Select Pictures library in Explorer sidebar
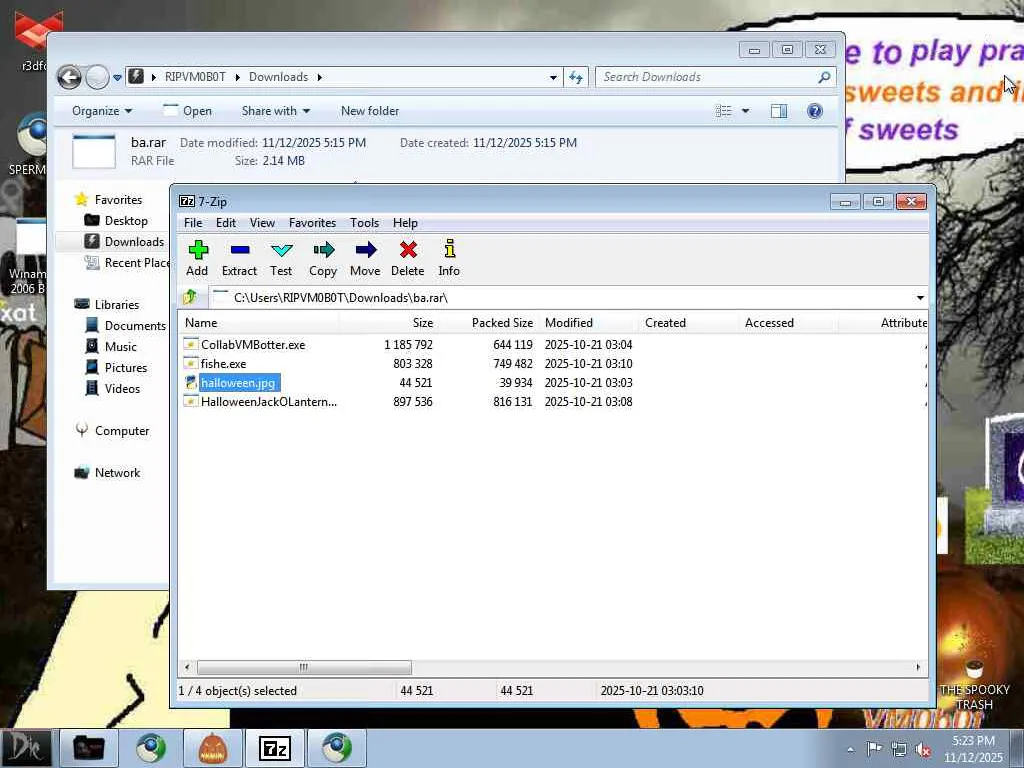Viewport: 1024px width, 768px height. [126, 368]
